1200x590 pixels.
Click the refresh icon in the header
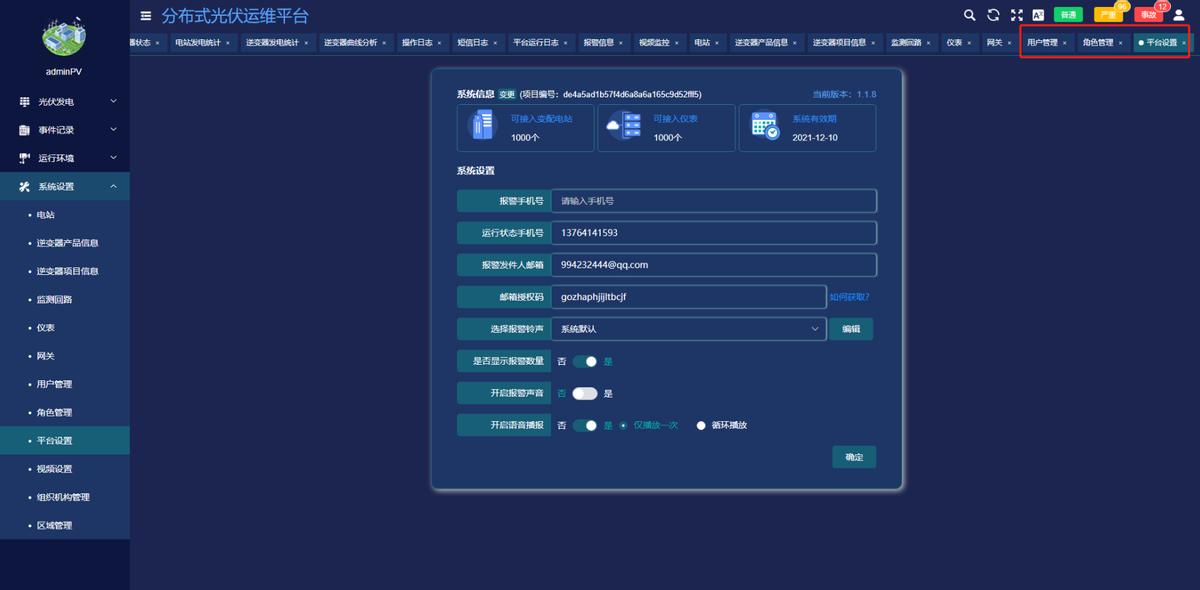coord(993,15)
